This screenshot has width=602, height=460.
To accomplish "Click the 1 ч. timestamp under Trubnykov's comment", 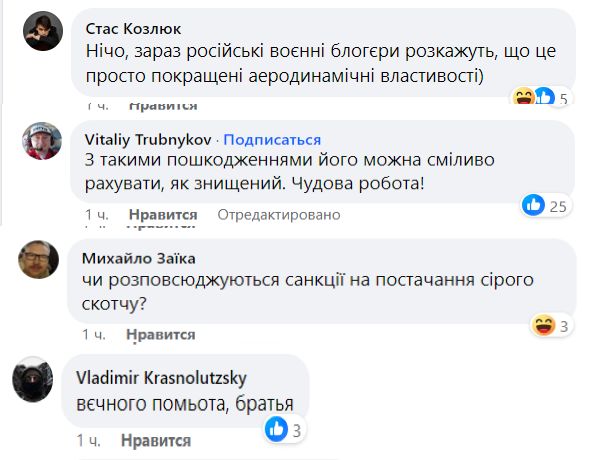I will tap(96, 215).
